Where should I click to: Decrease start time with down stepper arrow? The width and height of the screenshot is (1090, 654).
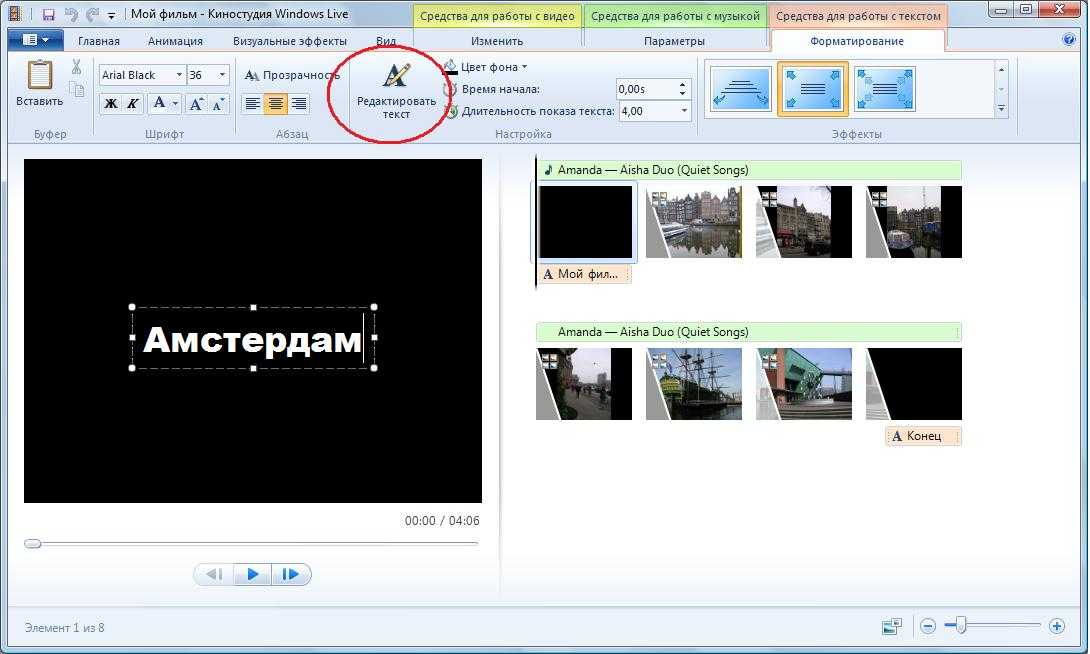click(x=683, y=94)
